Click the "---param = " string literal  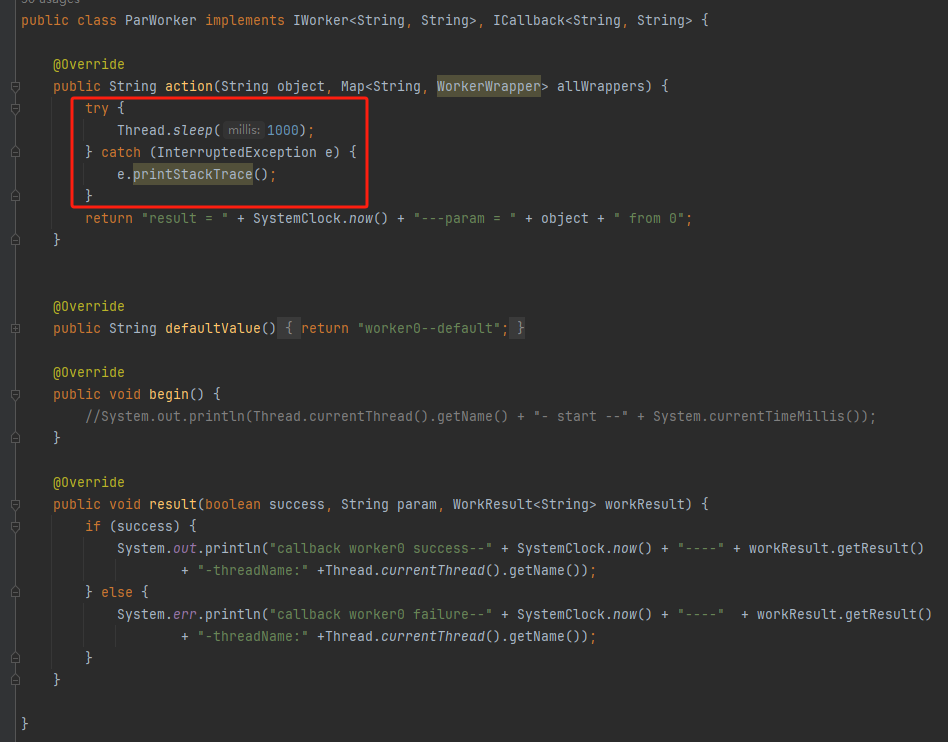point(464,218)
